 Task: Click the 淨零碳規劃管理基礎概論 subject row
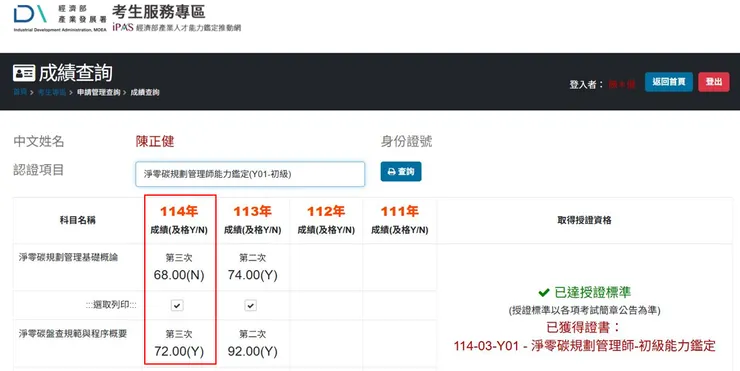68,257
